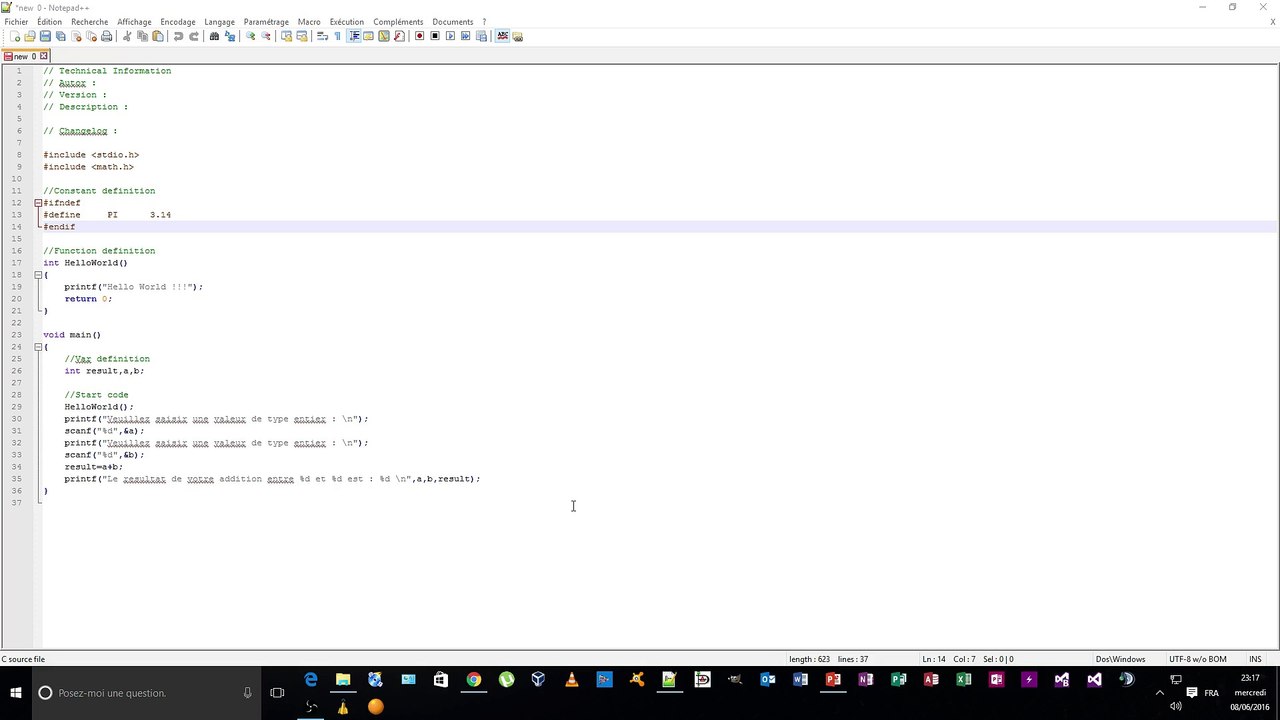Viewport: 1280px width, 720px height.
Task: Run the macro multiple times icon
Action: point(466,36)
